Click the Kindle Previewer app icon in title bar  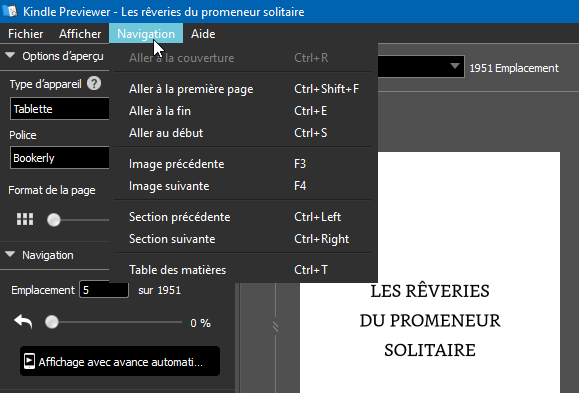pyautogui.click(x=10, y=11)
